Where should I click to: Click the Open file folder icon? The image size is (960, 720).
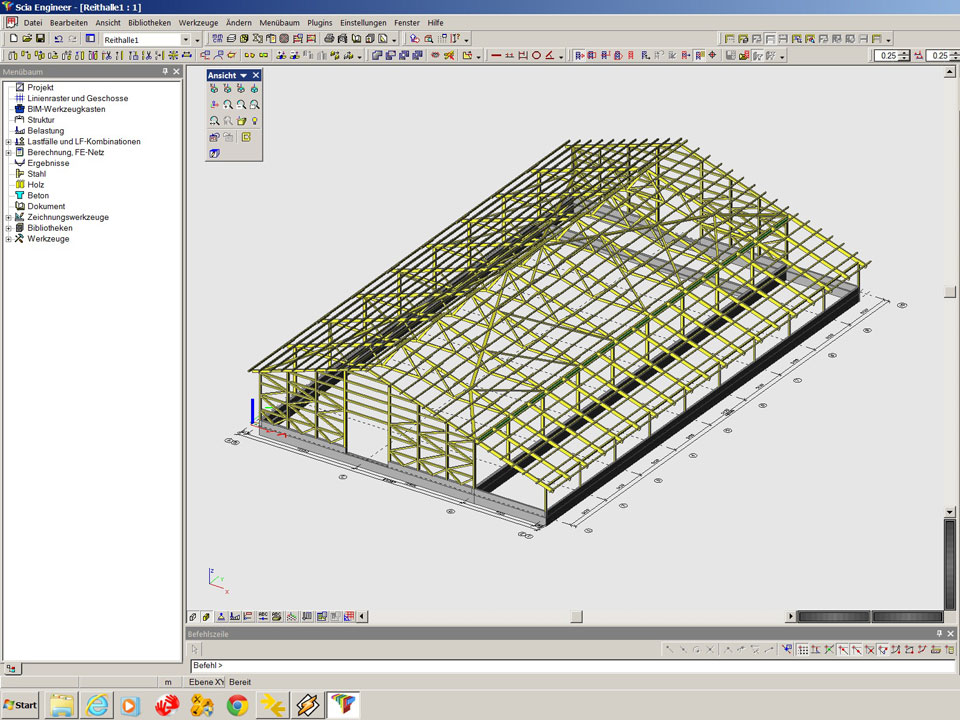click(x=27, y=39)
